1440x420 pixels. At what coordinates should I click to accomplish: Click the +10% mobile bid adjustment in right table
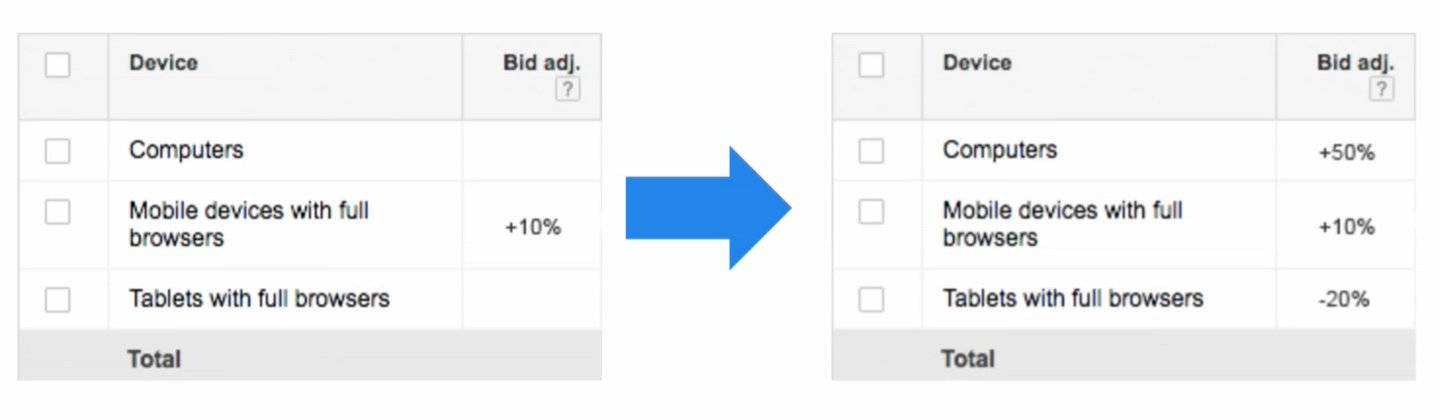[1346, 227]
